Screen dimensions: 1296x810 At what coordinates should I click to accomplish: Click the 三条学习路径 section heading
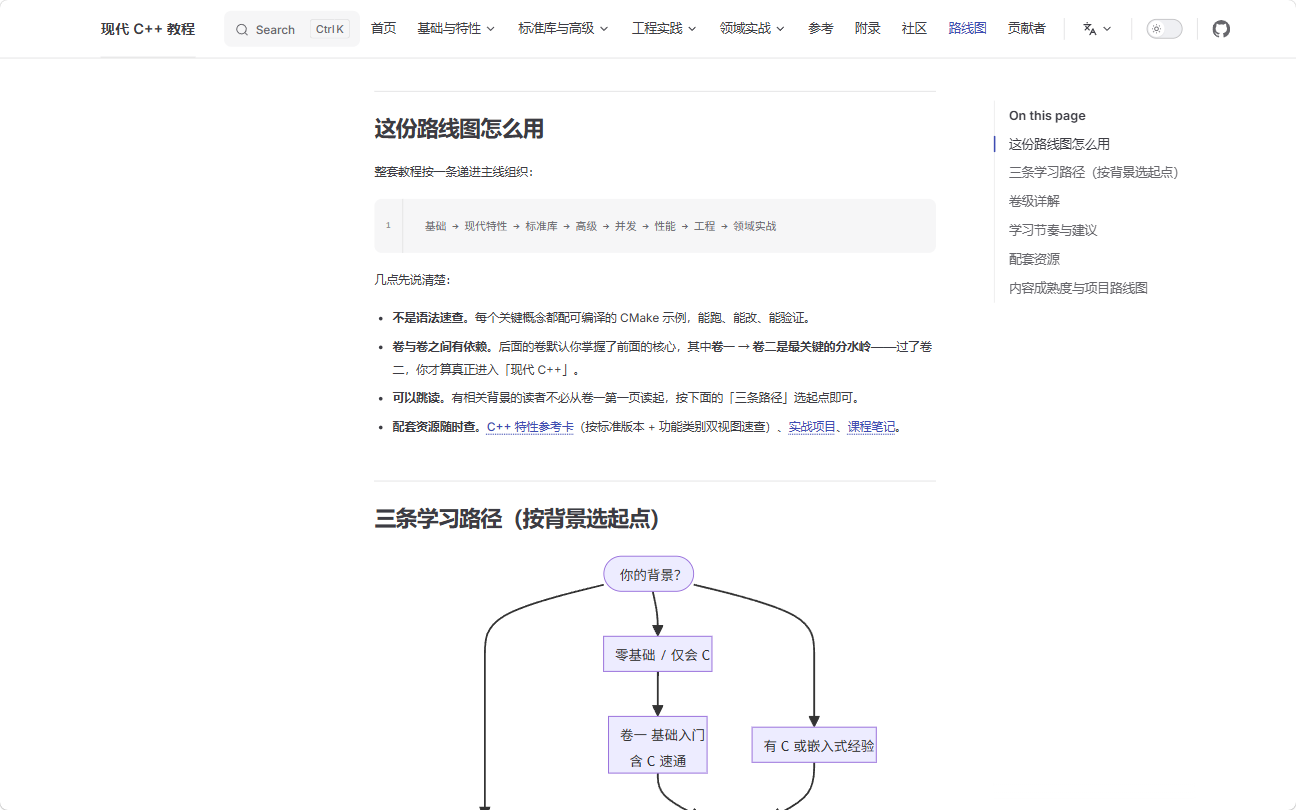[517, 519]
